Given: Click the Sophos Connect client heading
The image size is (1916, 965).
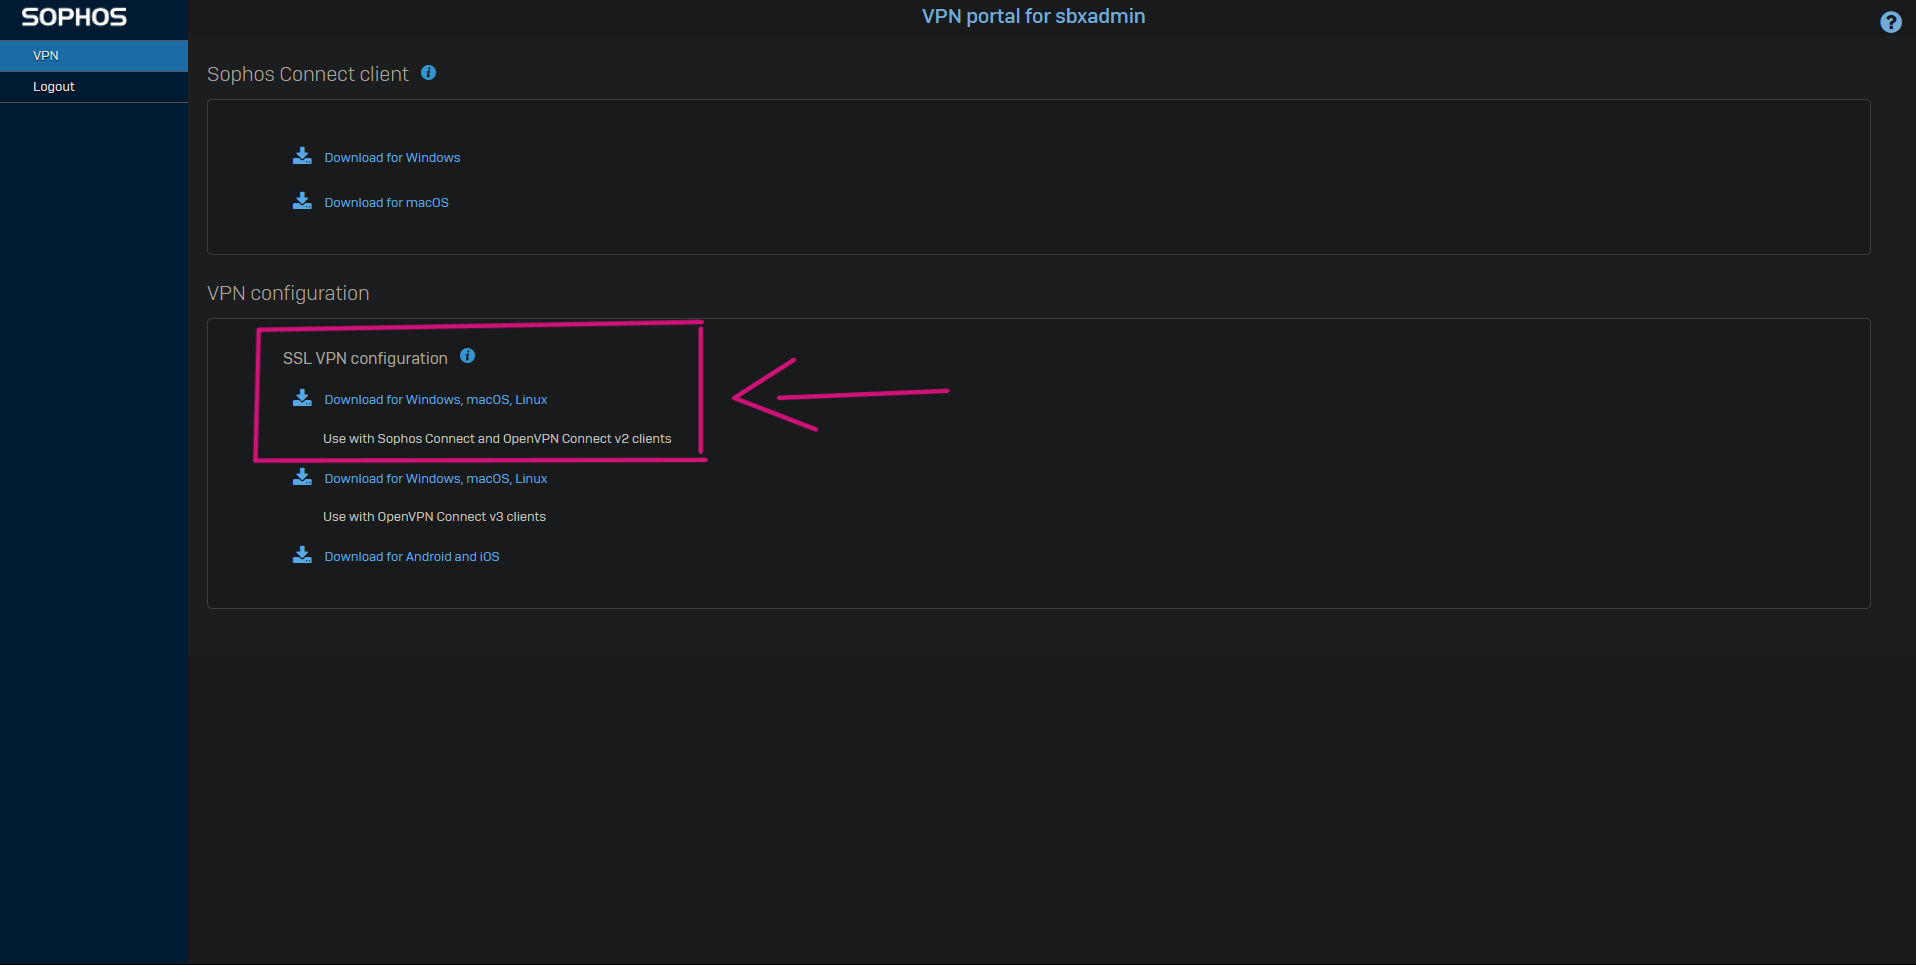Looking at the screenshot, I should pos(307,75).
